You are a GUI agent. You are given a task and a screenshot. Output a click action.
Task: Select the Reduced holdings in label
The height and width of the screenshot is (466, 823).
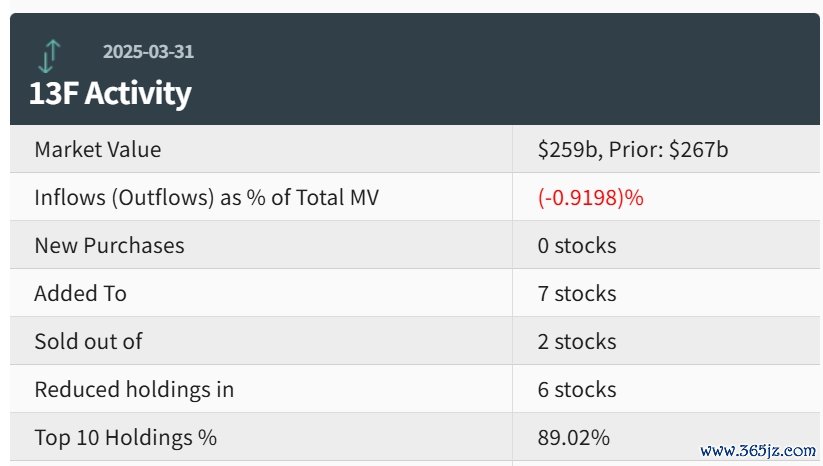pos(134,390)
